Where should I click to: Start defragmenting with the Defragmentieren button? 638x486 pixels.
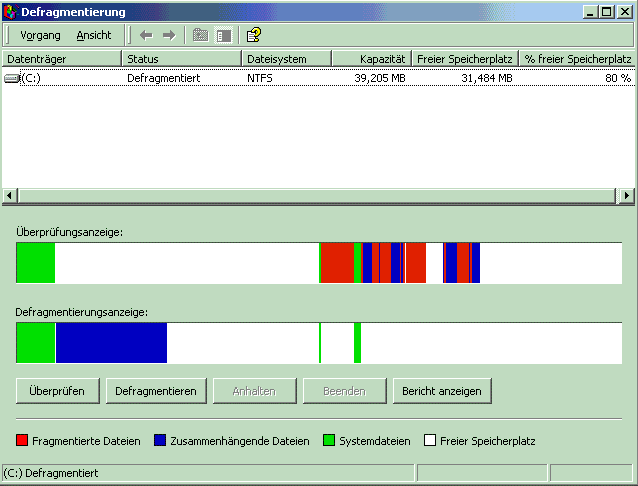coord(157,391)
